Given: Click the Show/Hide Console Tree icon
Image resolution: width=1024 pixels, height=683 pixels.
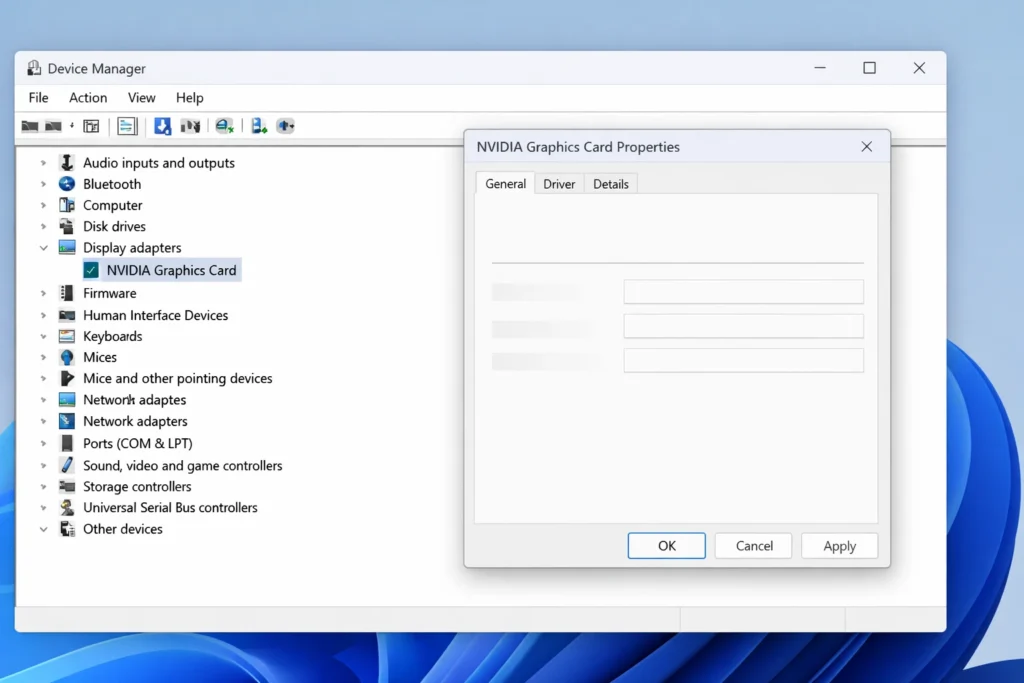Looking at the screenshot, I should click(x=91, y=126).
